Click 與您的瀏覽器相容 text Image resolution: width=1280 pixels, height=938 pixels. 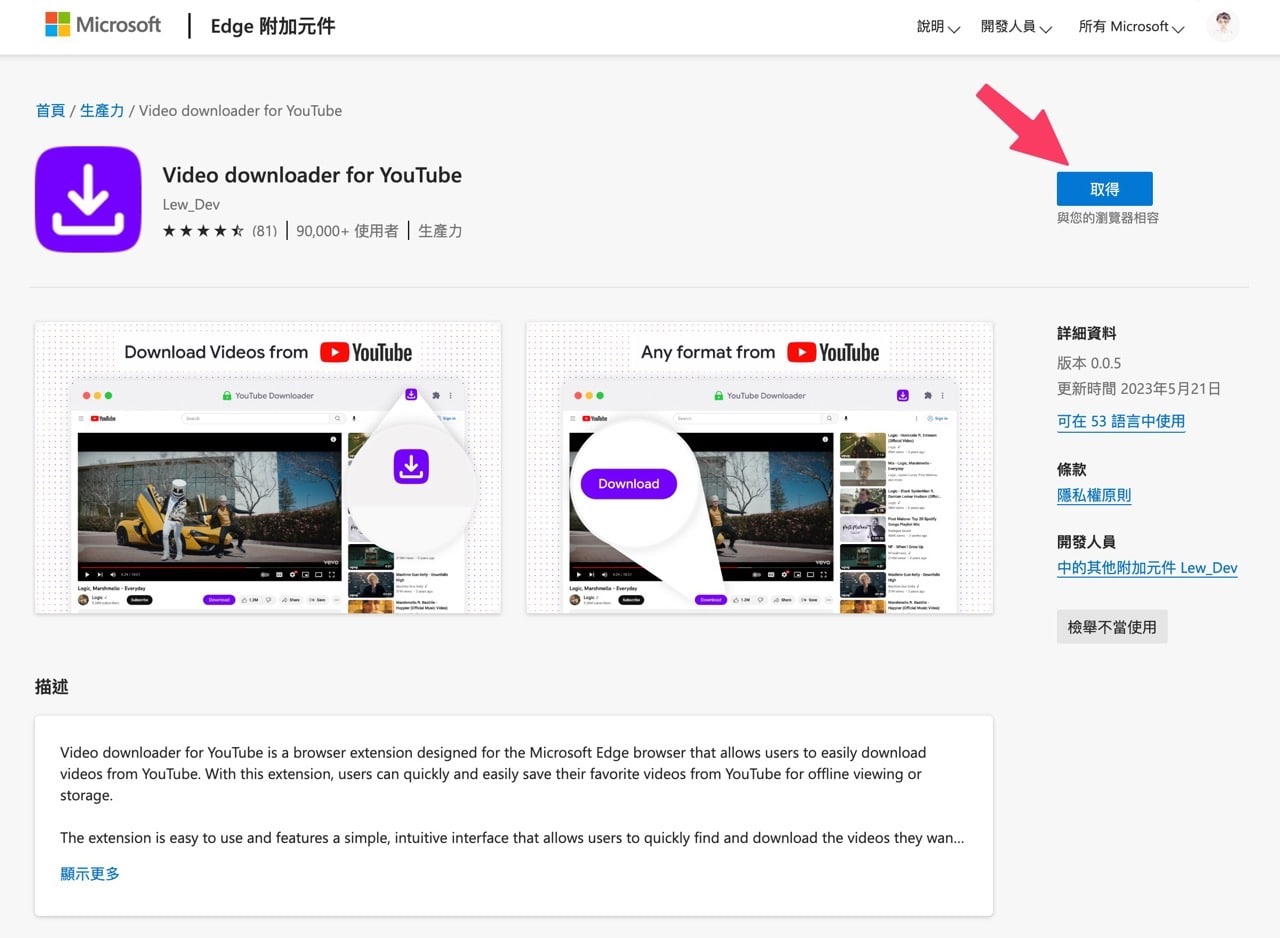(1108, 218)
